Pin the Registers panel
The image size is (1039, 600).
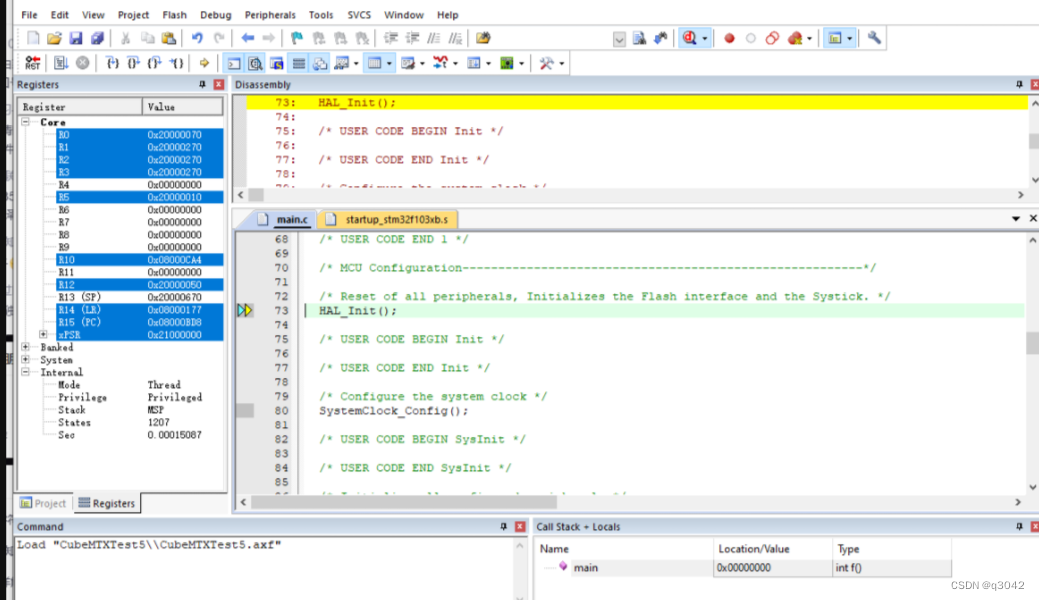click(x=202, y=84)
